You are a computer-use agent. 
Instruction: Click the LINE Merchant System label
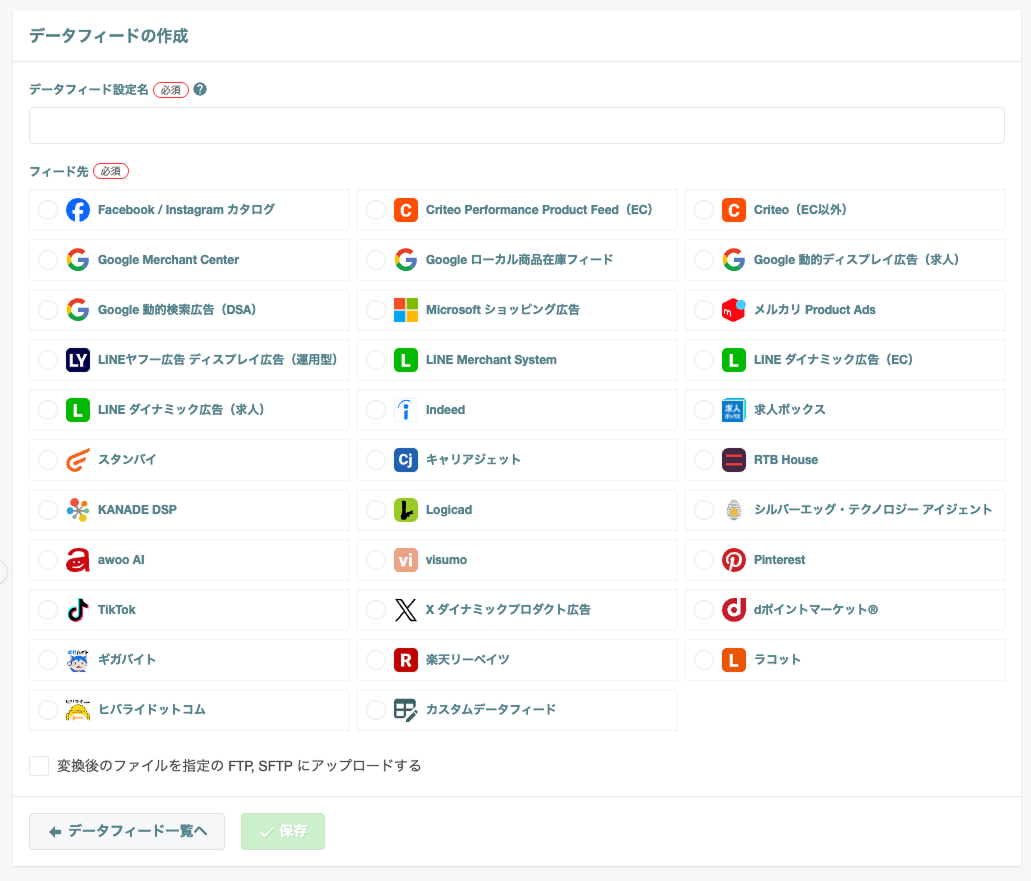[x=491, y=360]
